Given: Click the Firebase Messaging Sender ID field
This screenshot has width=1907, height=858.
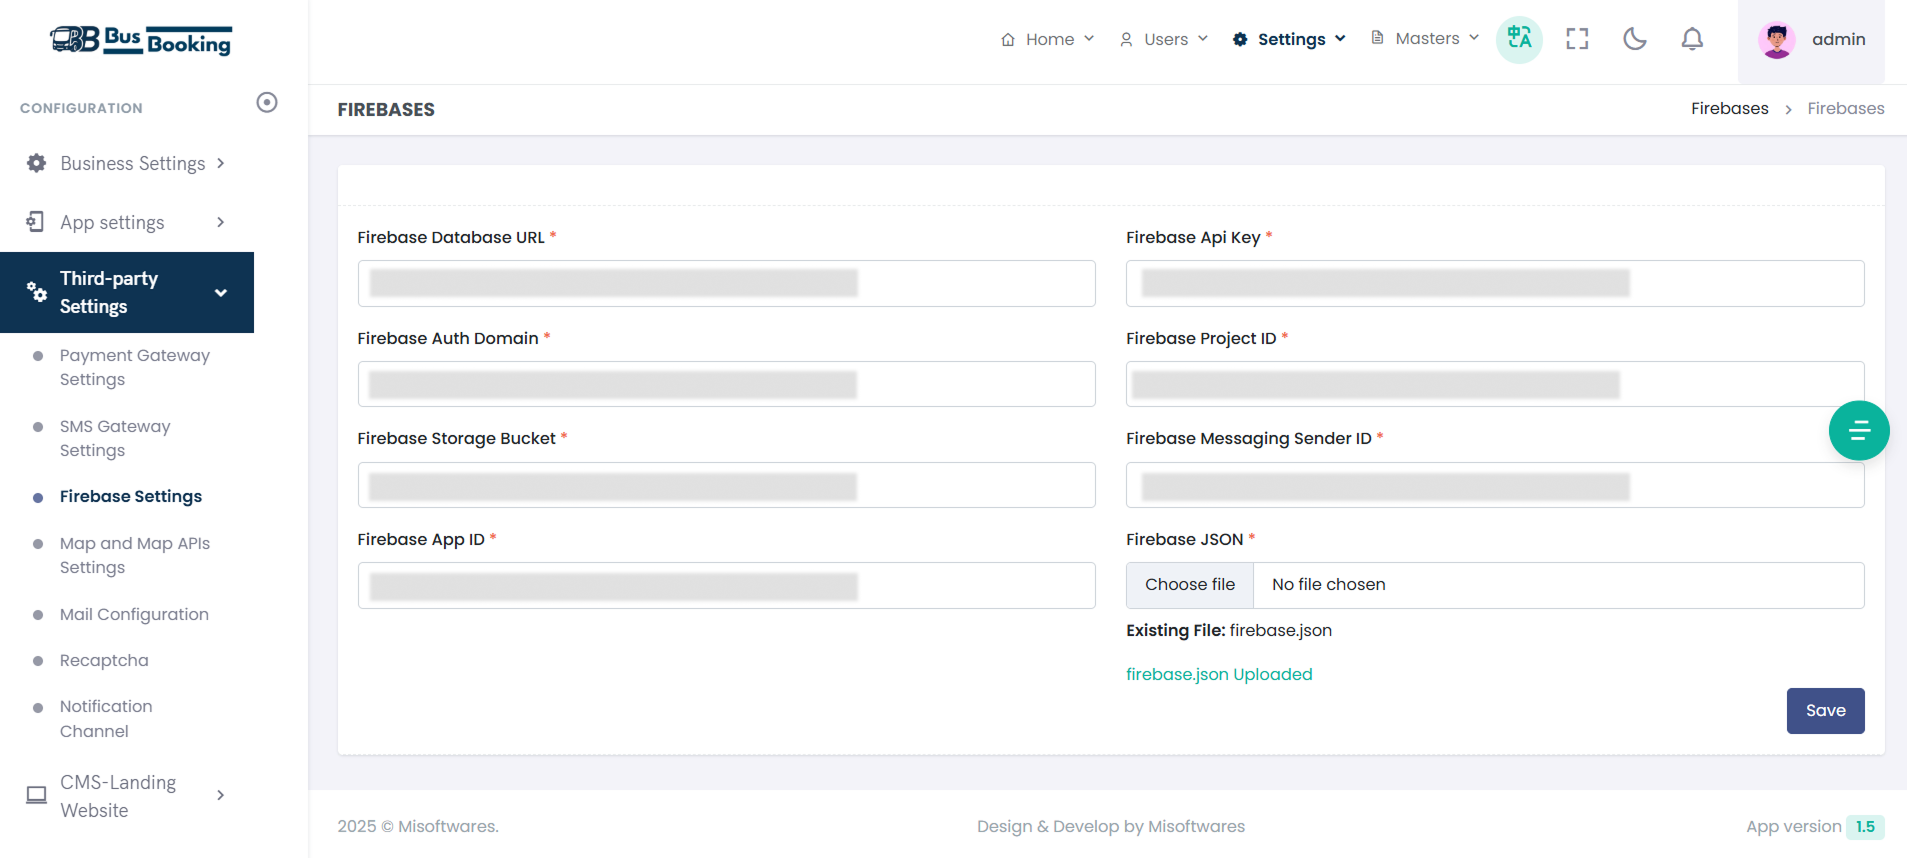Looking at the screenshot, I should (1495, 485).
